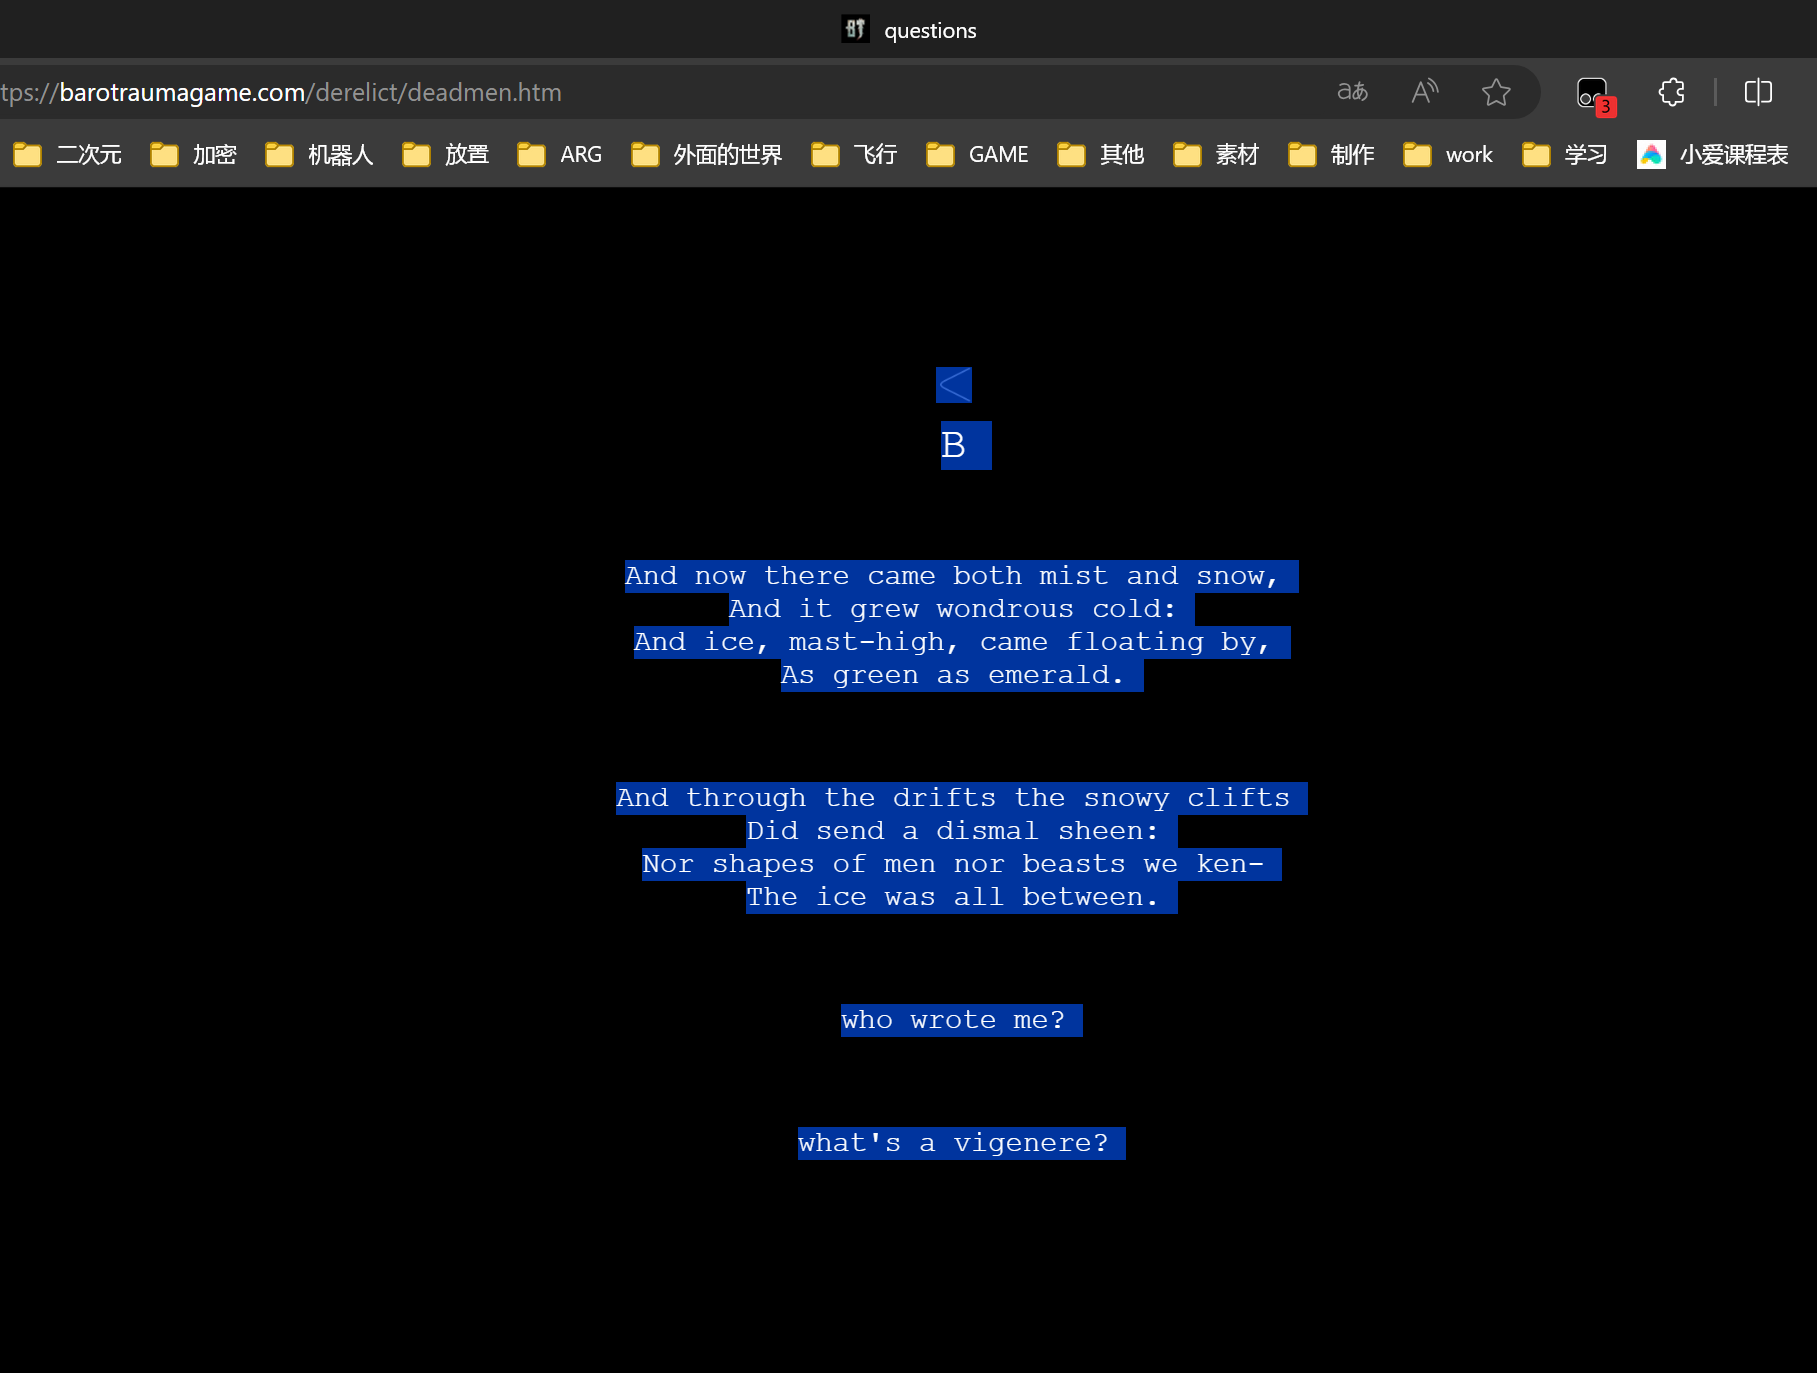Open the 飞行 bookmark folder
This screenshot has height=1373, width=1817.
click(854, 154)
